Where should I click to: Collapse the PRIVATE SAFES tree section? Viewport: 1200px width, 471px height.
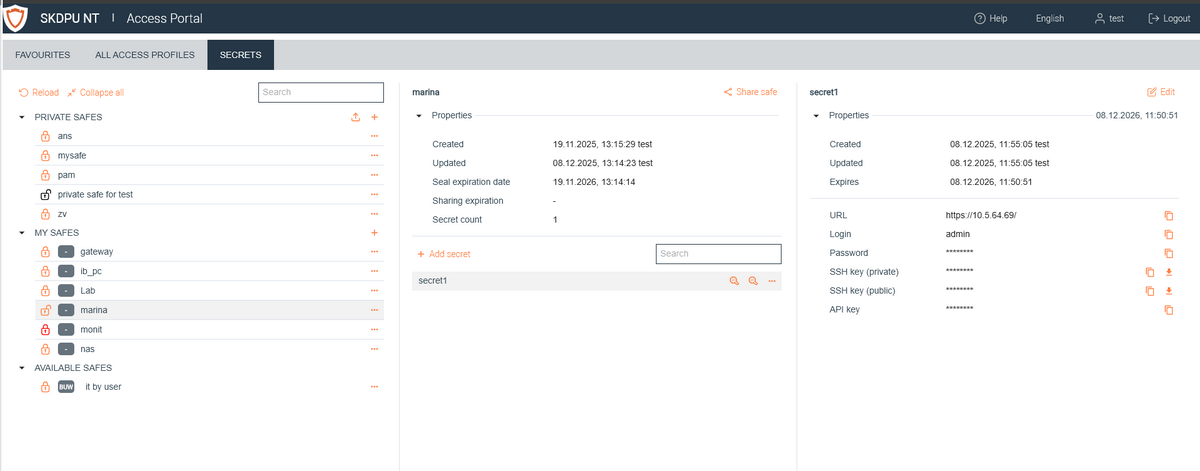(22, 117)
